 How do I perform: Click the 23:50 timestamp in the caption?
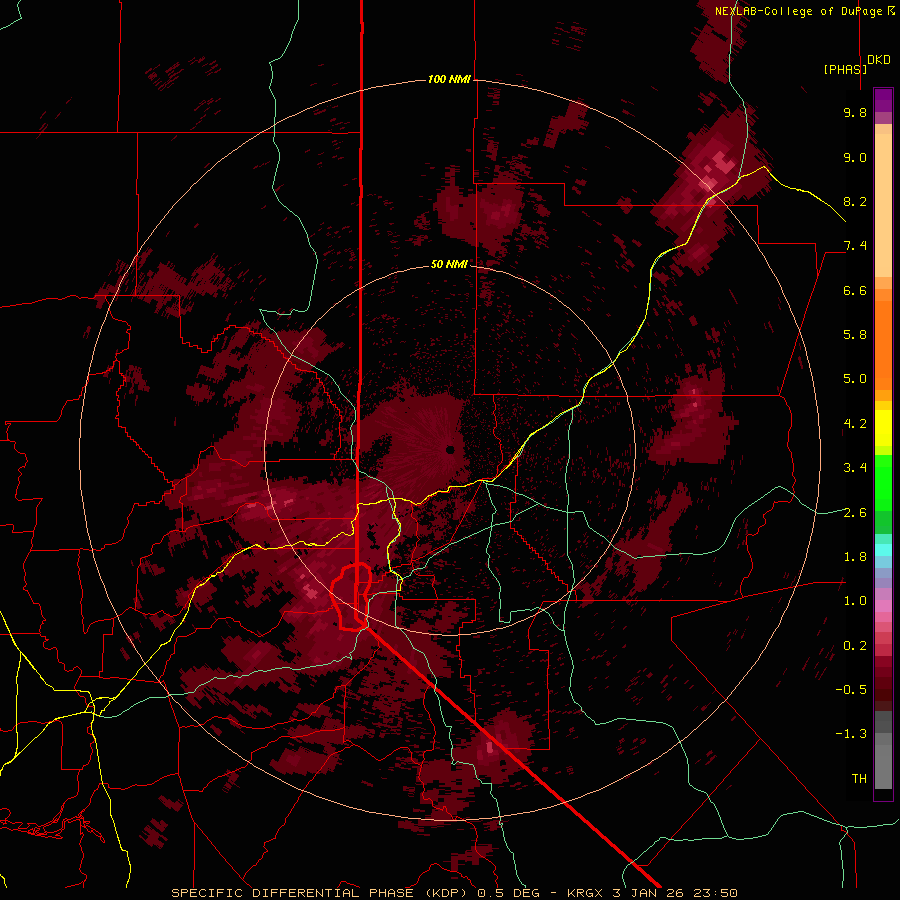pyautogui.click(x=717, y=893)
